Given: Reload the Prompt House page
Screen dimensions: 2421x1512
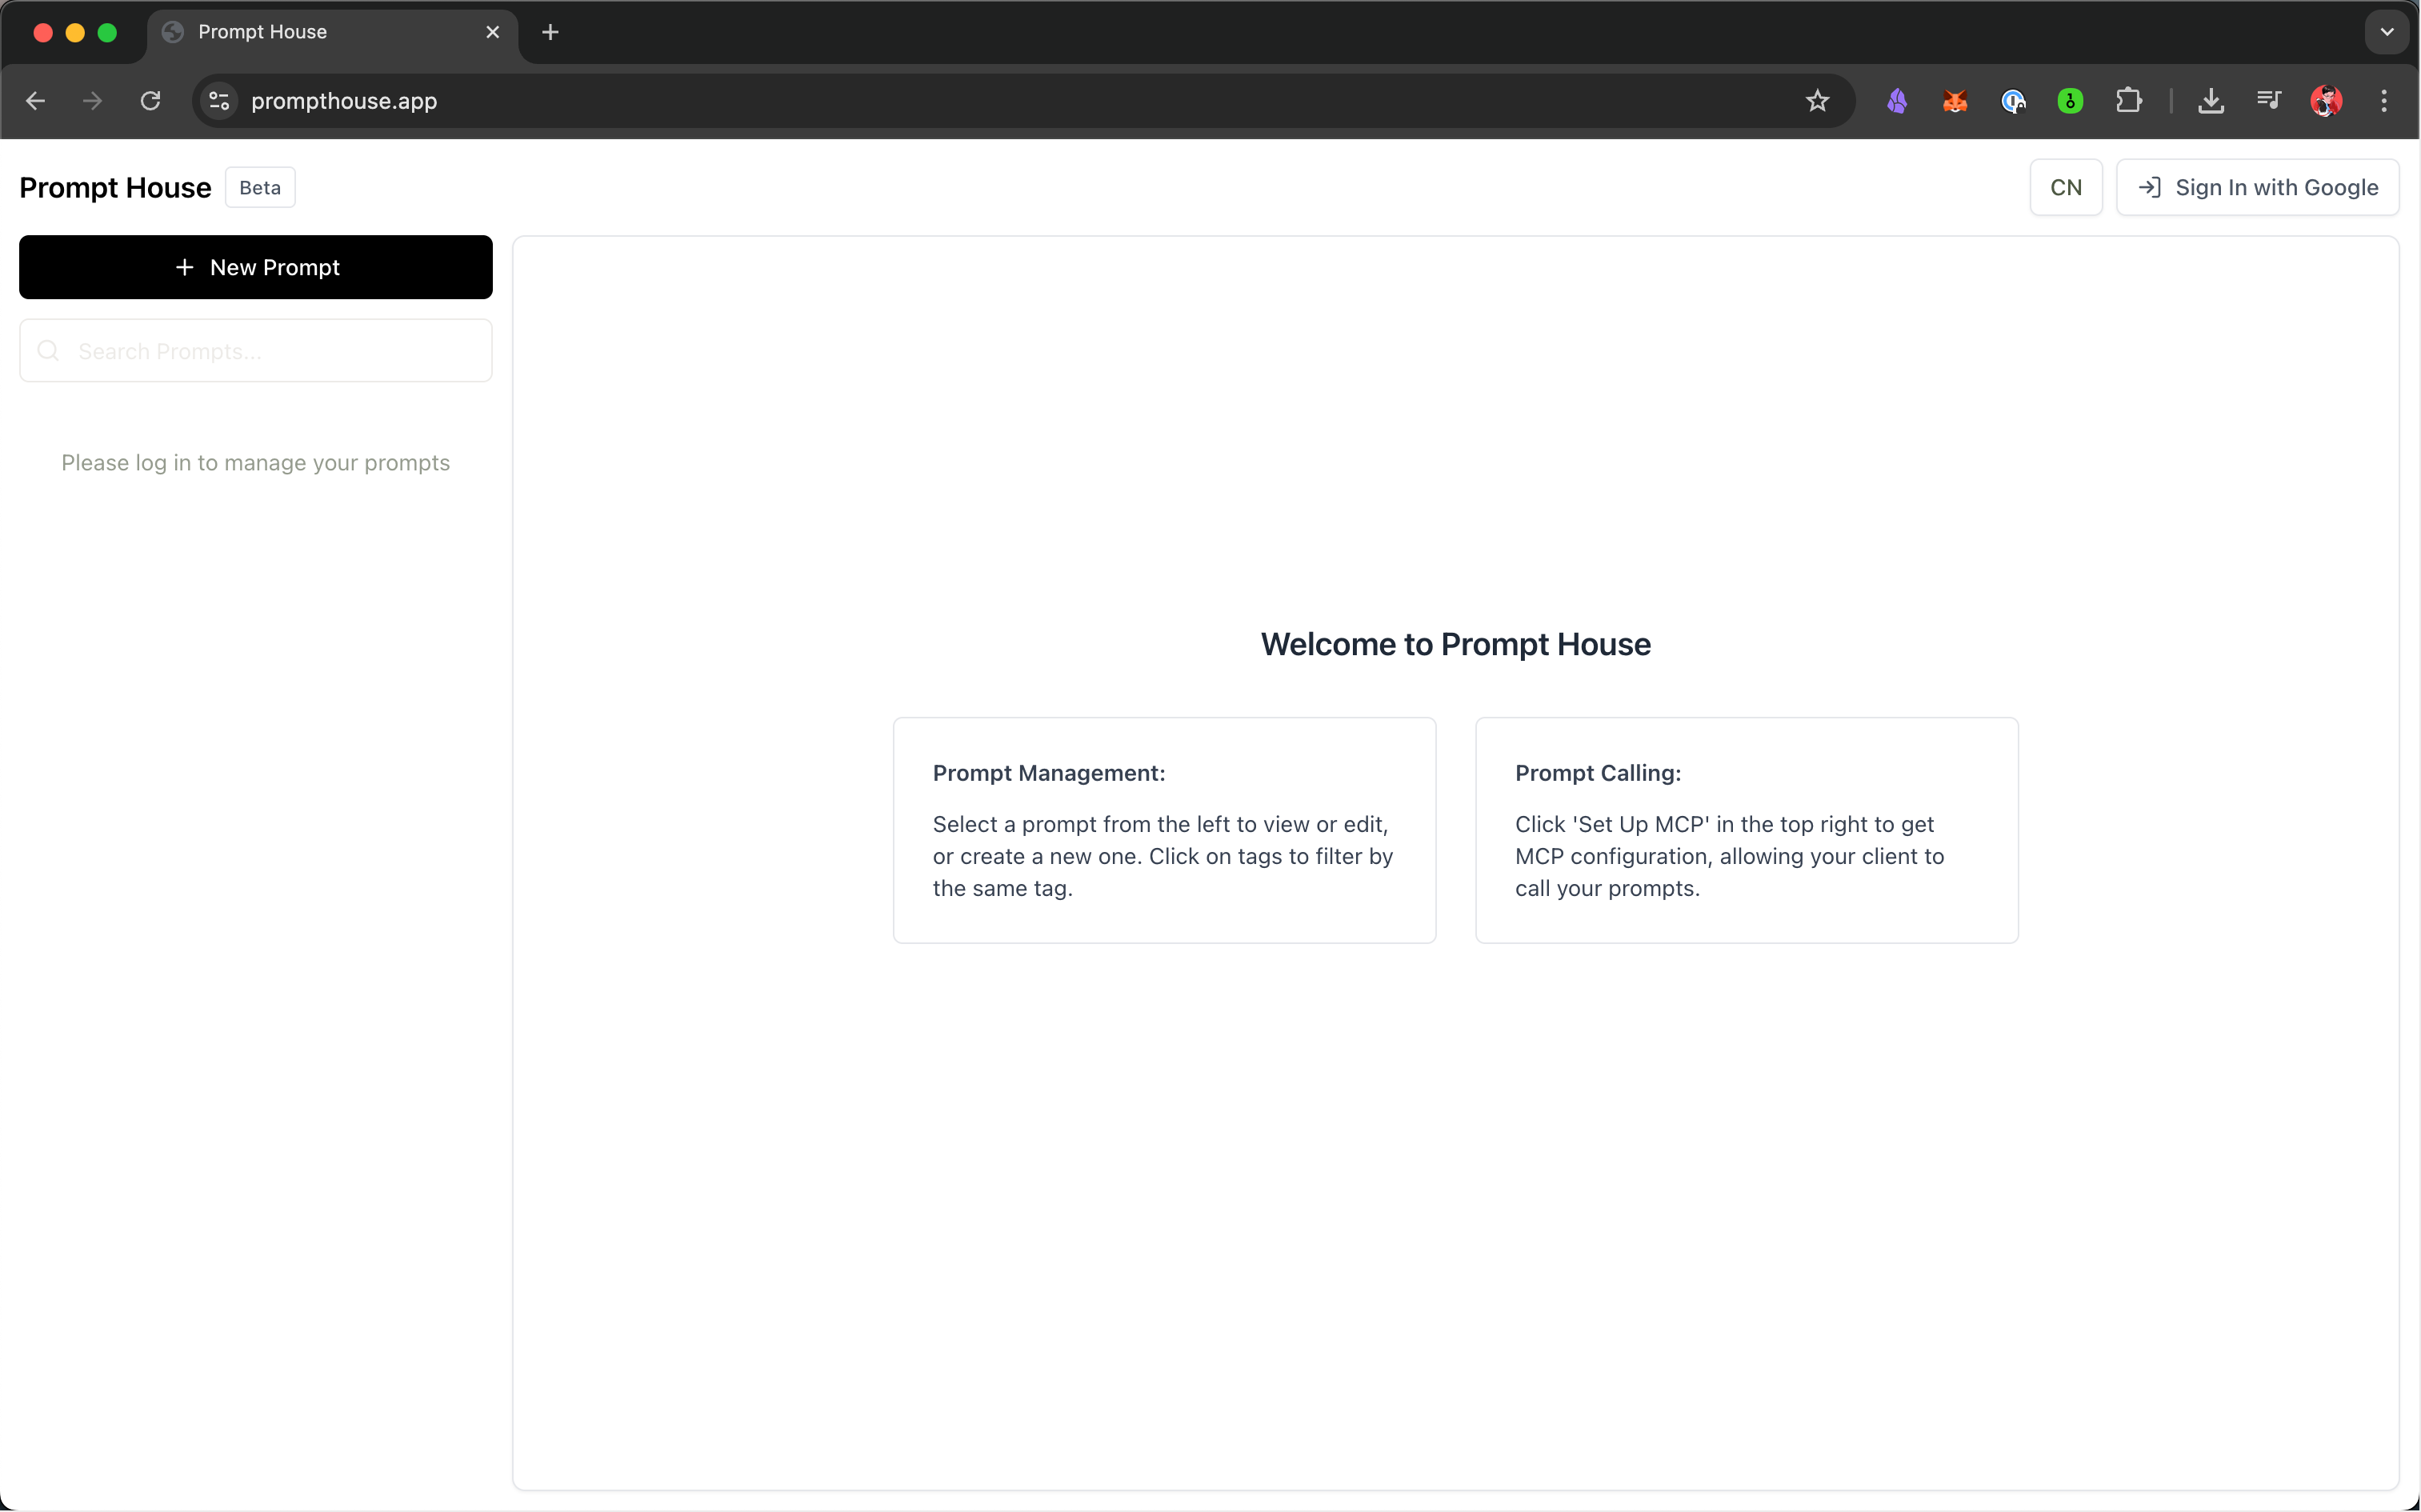Looking at the screenshot, I should pos(150,101).
